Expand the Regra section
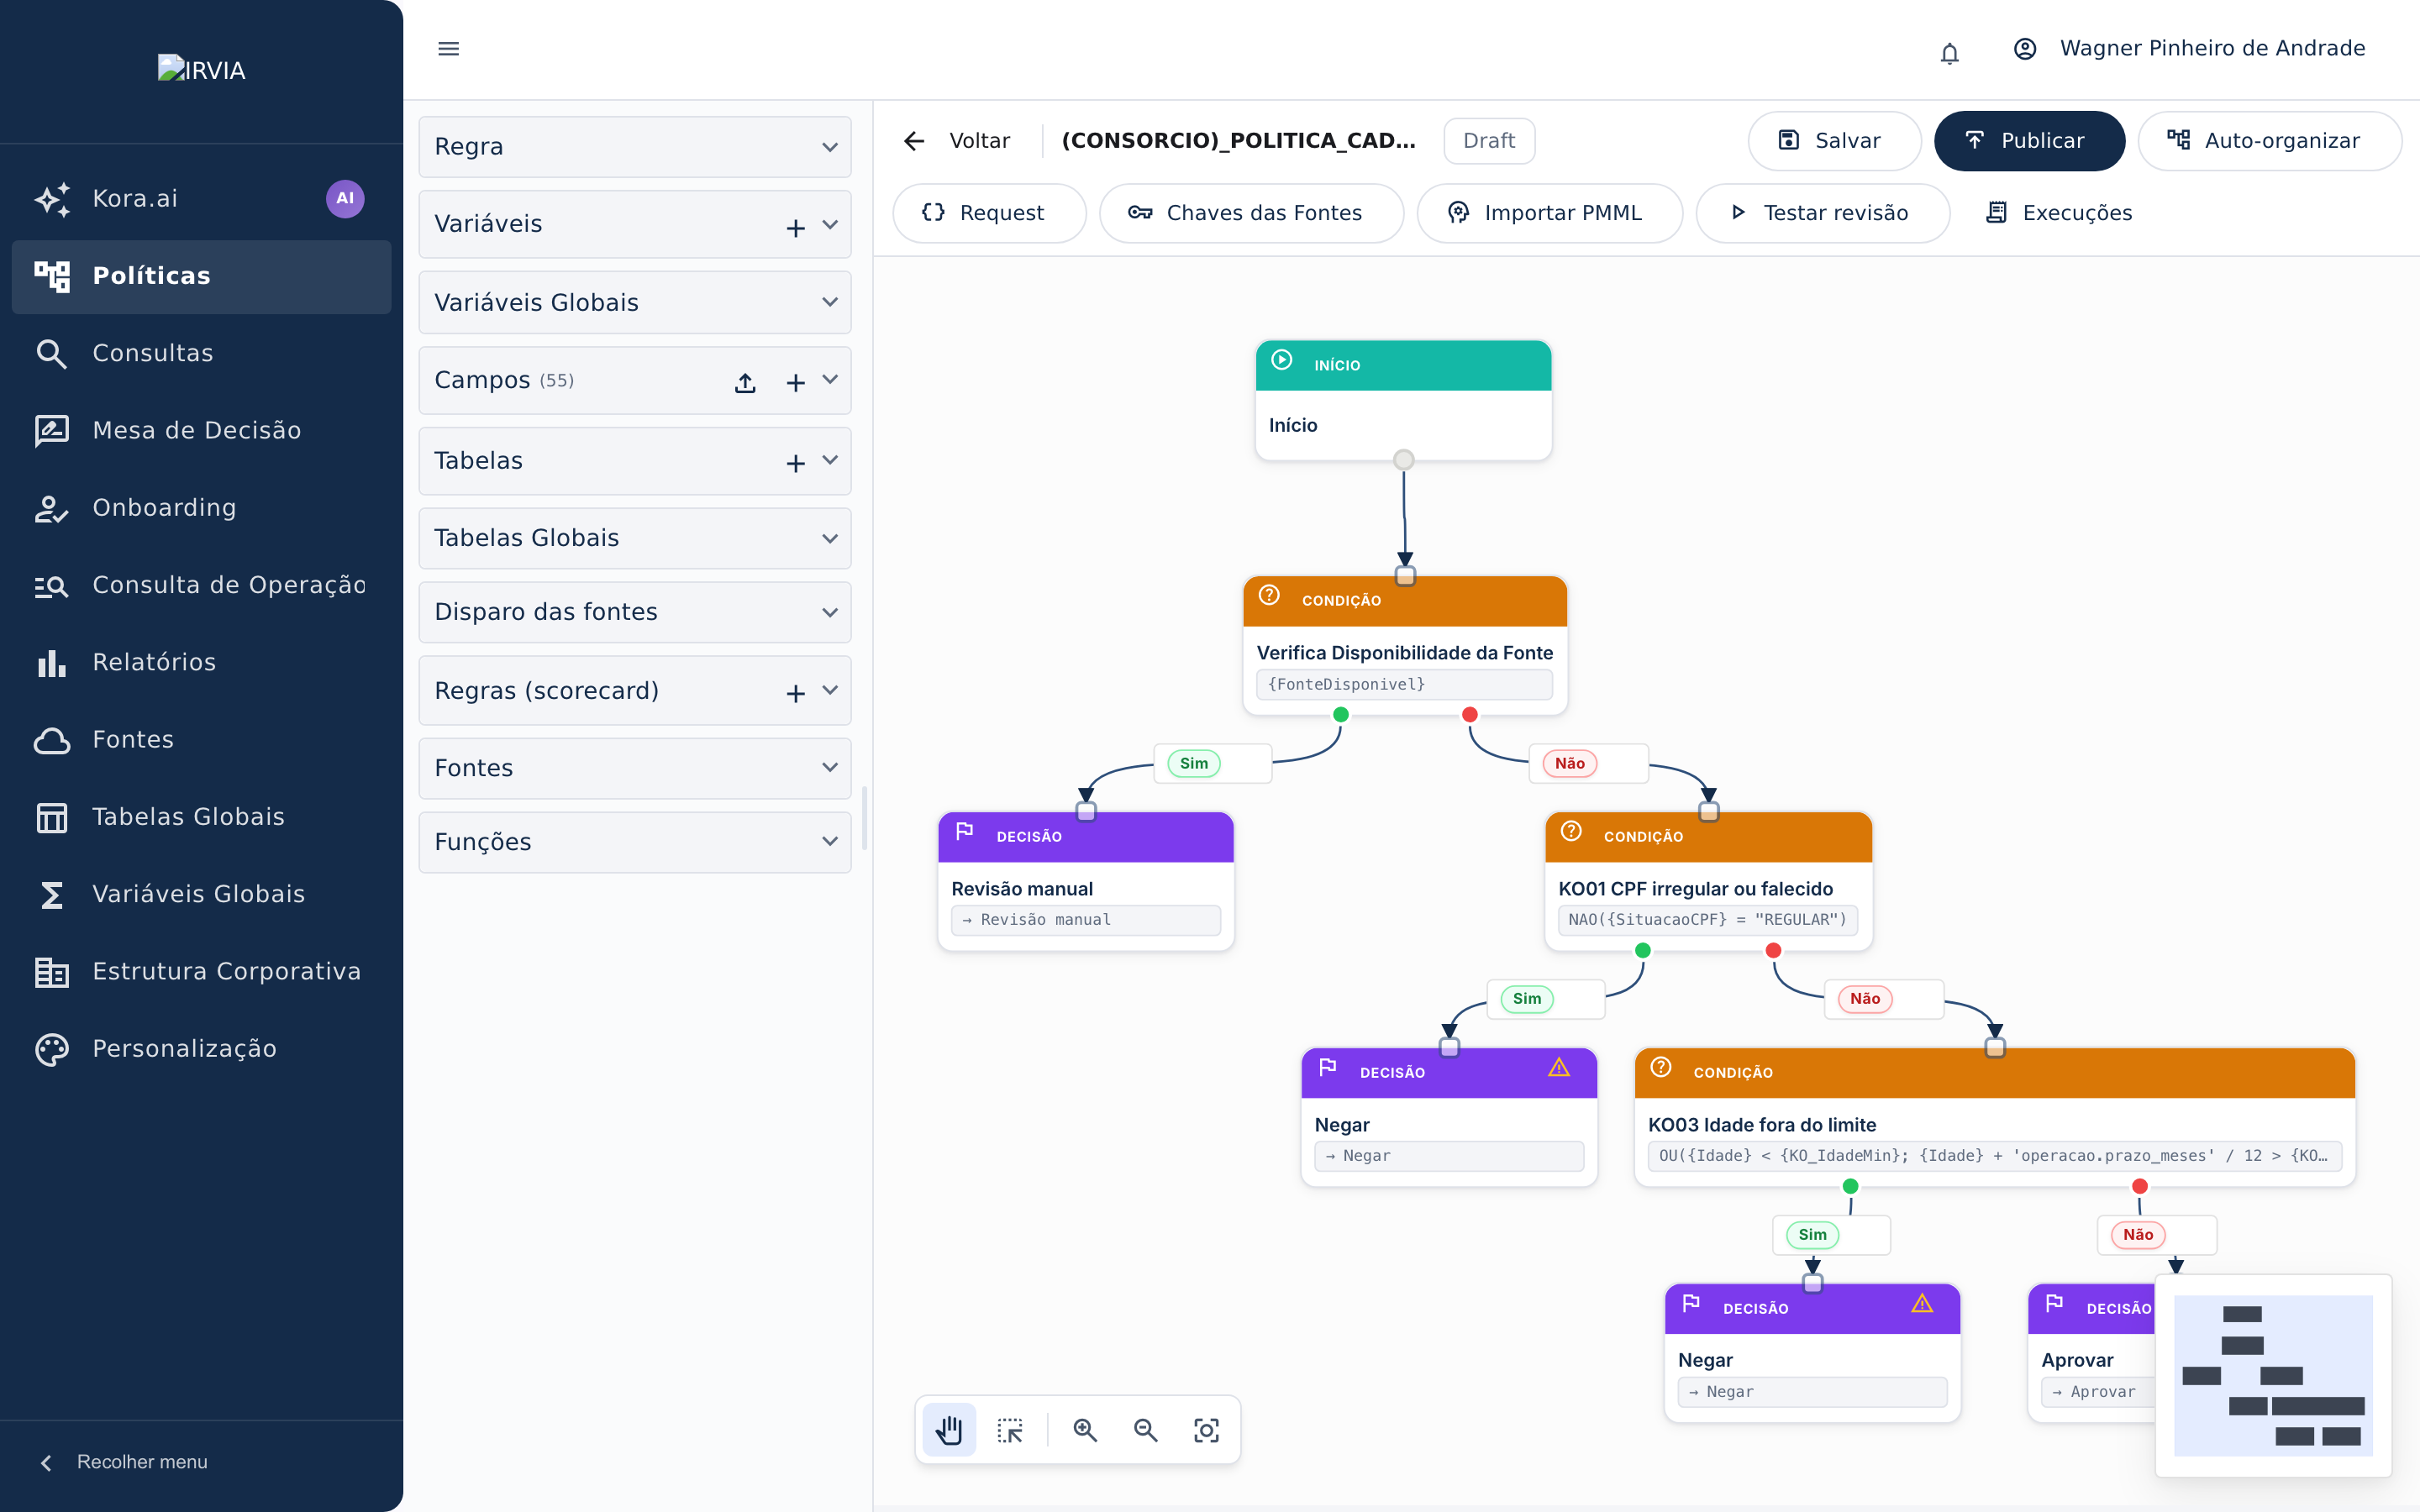This screenshot has height=1512, width=2420. point(635,147)
